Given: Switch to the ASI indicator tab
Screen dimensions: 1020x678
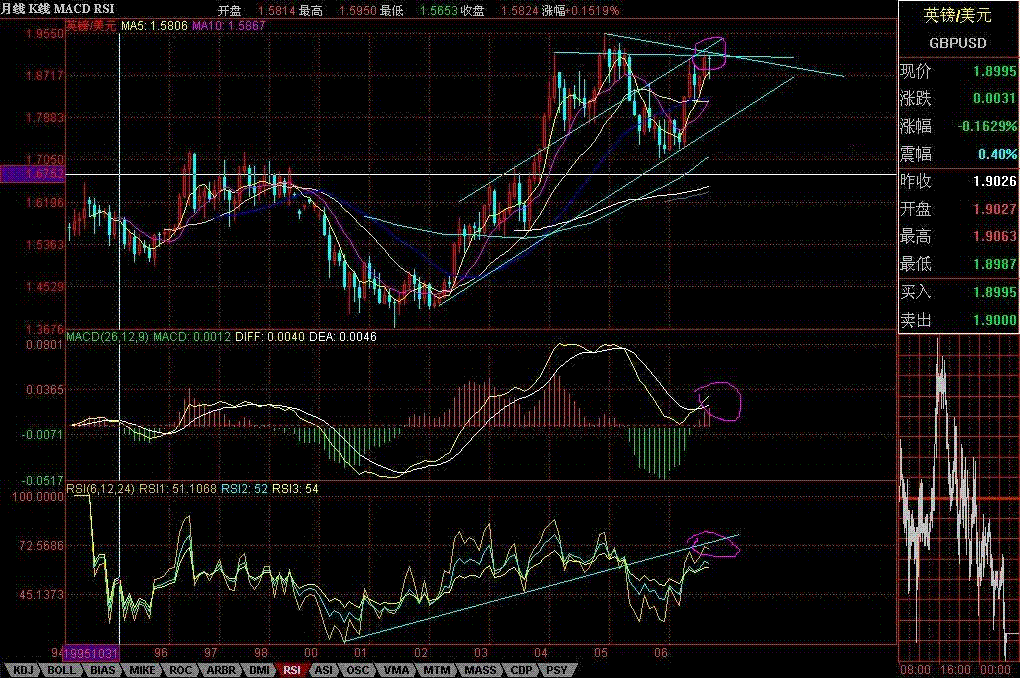Looking at the screenshot, I should 324,669.
